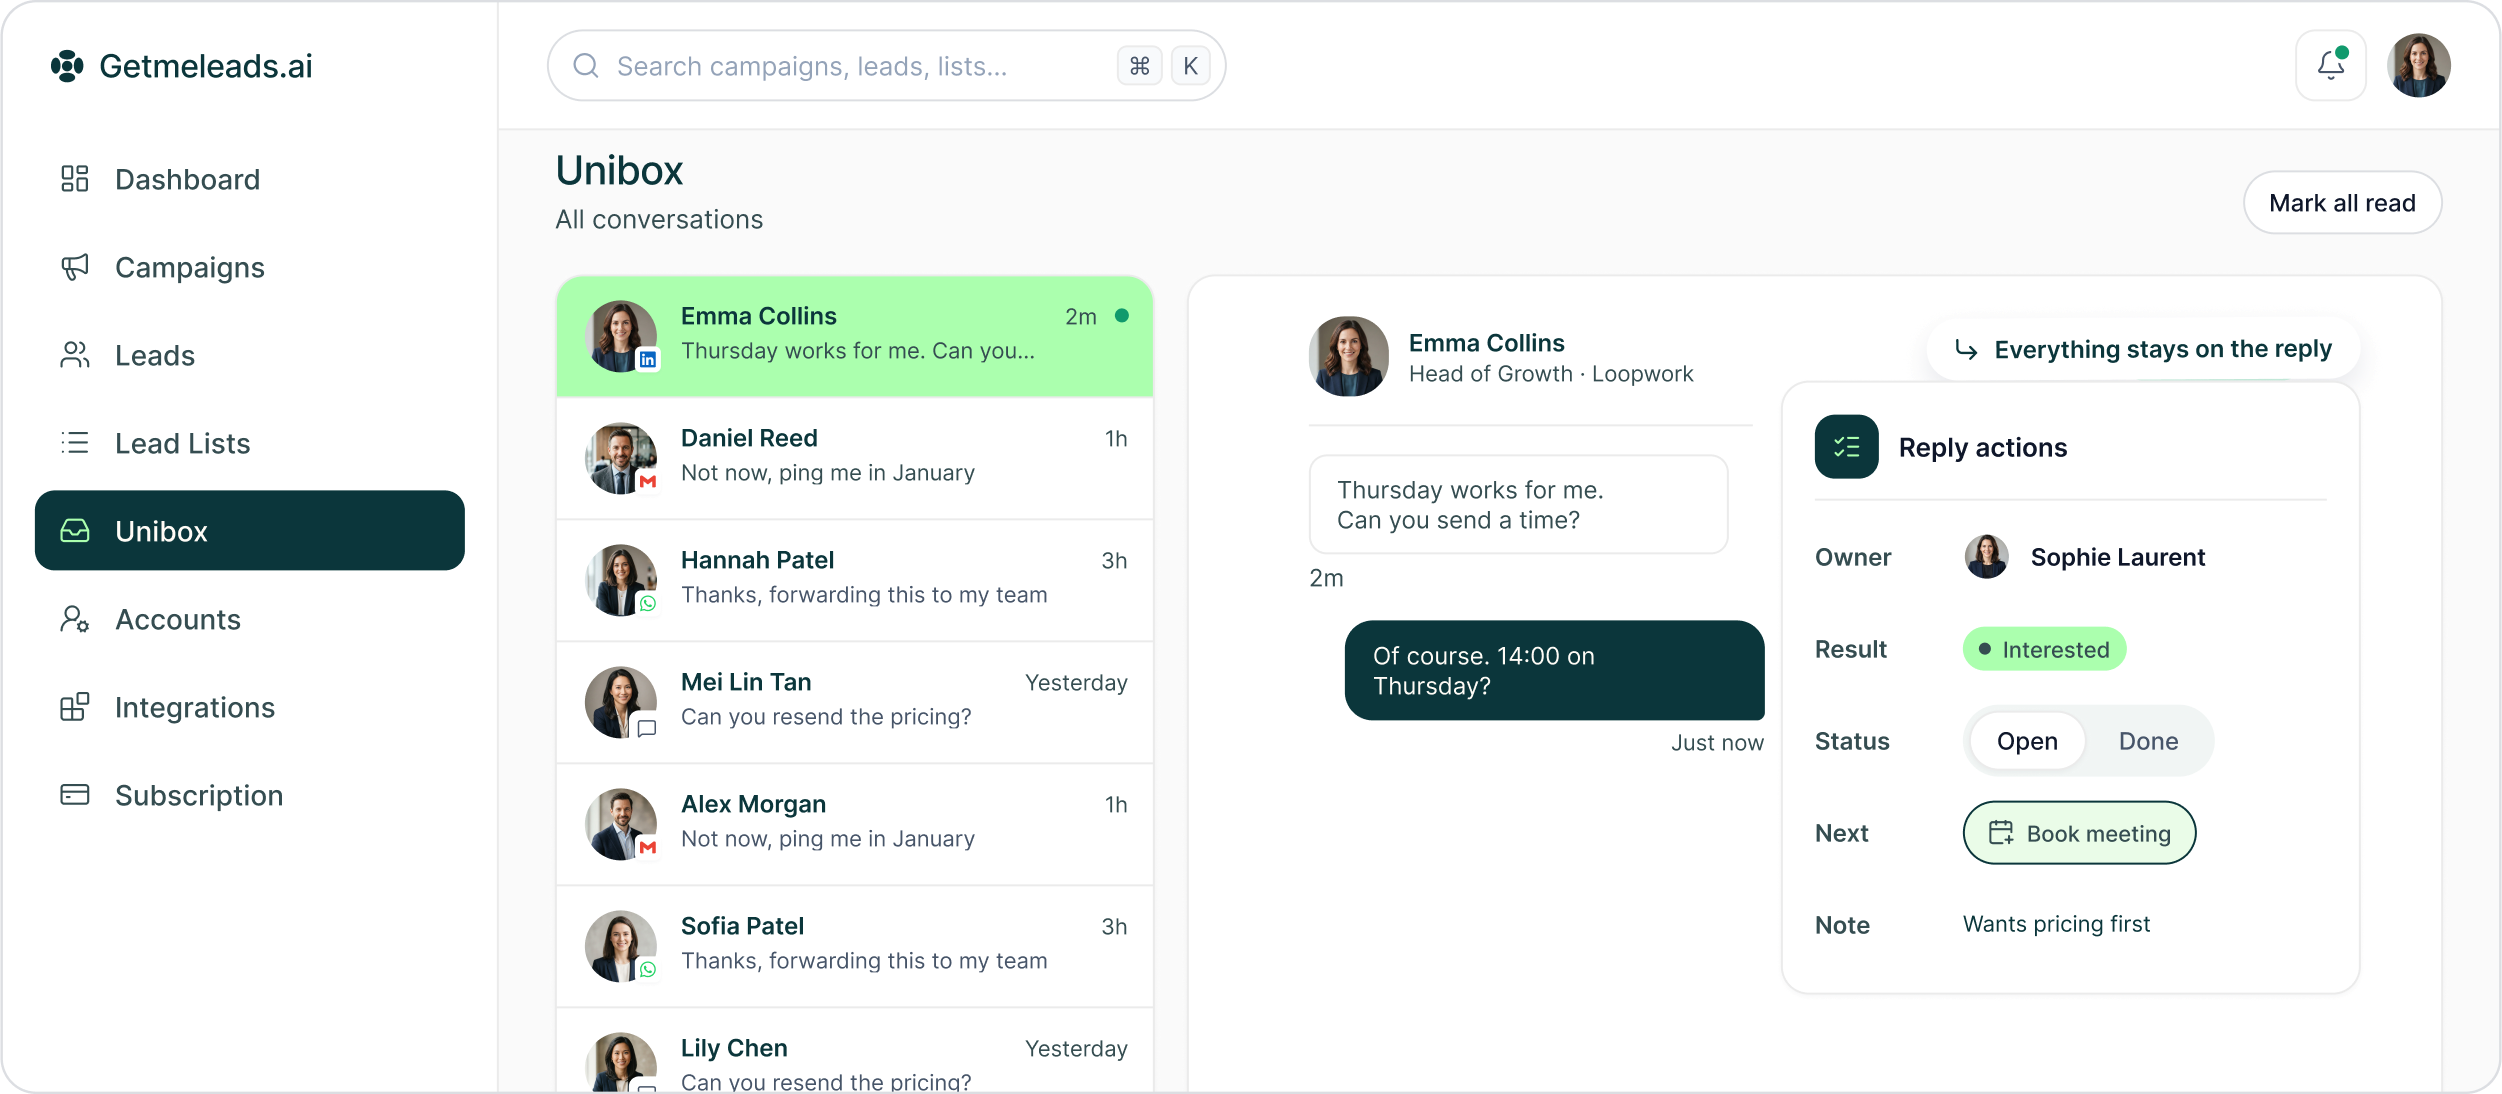2502x1094 pixels.
Task: Set status to Done
Action: 2148,741
